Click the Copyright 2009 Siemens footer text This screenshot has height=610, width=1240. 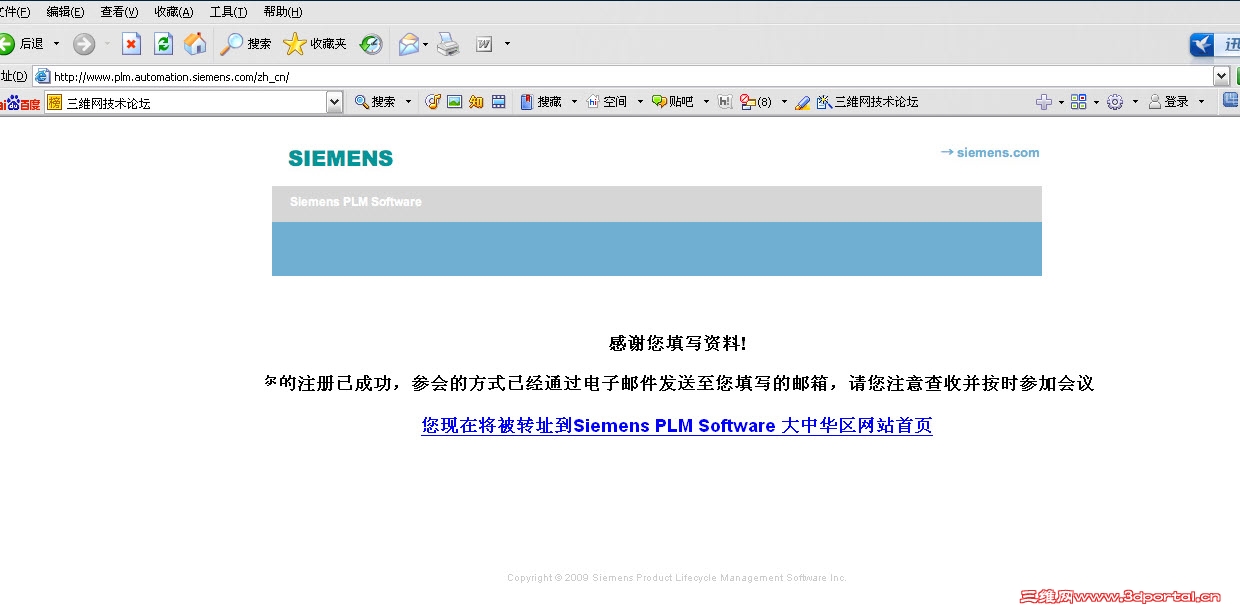677,578
